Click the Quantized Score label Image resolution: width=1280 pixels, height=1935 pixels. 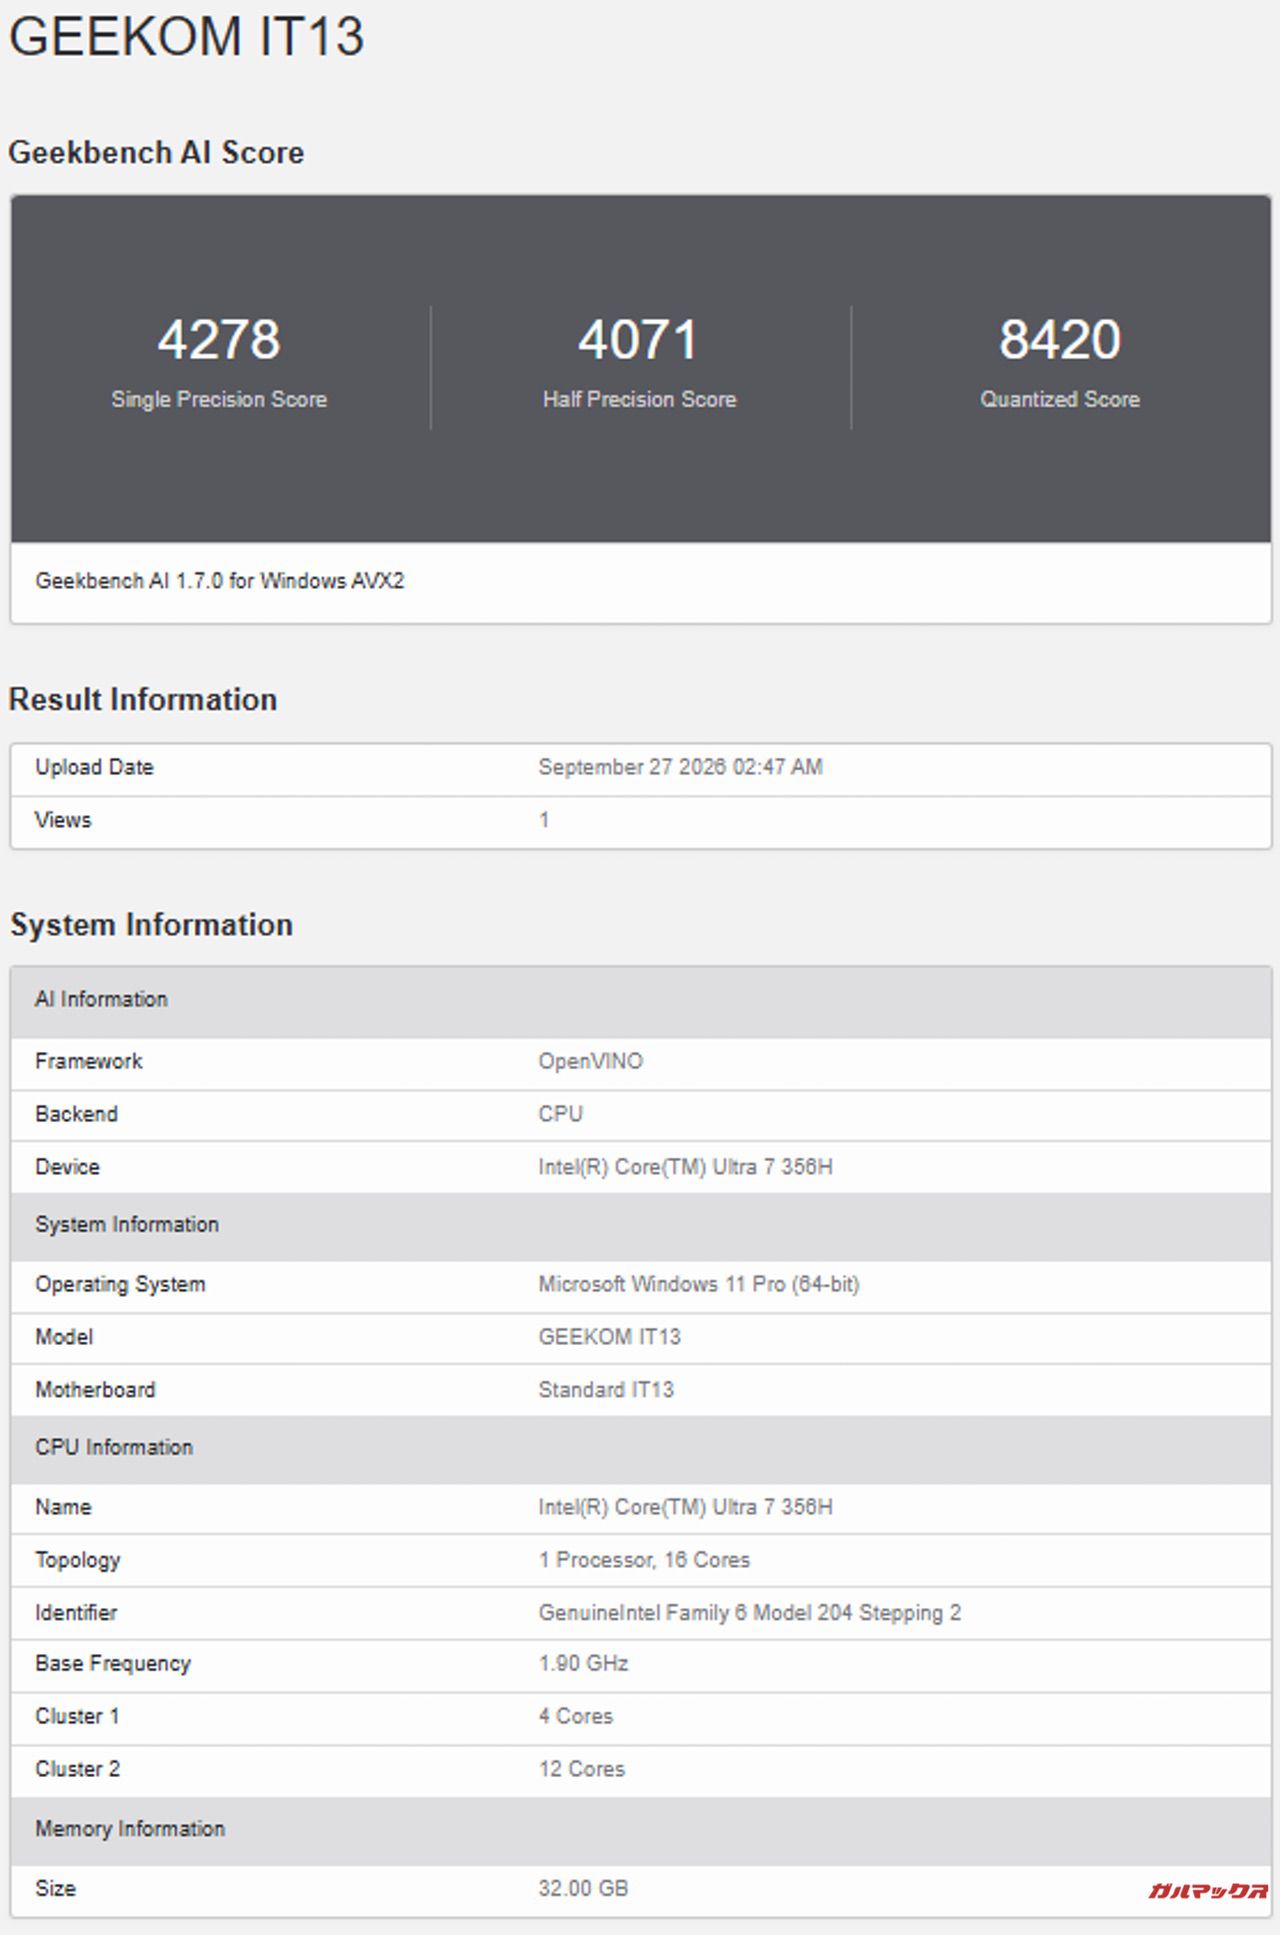1060,399
